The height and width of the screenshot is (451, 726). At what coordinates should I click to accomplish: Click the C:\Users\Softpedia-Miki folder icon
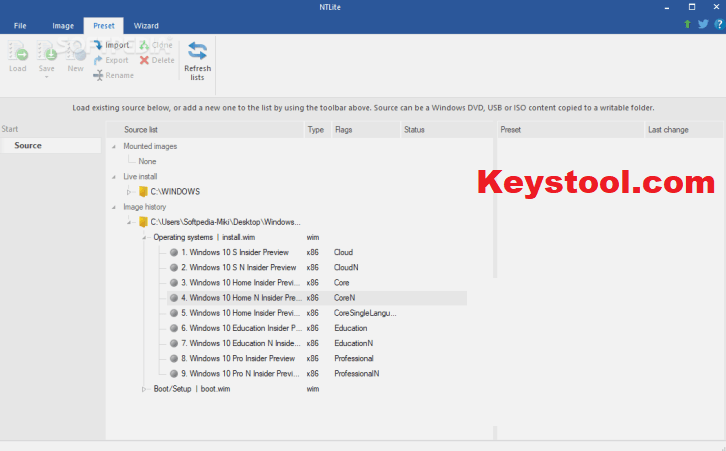point(143,222)
